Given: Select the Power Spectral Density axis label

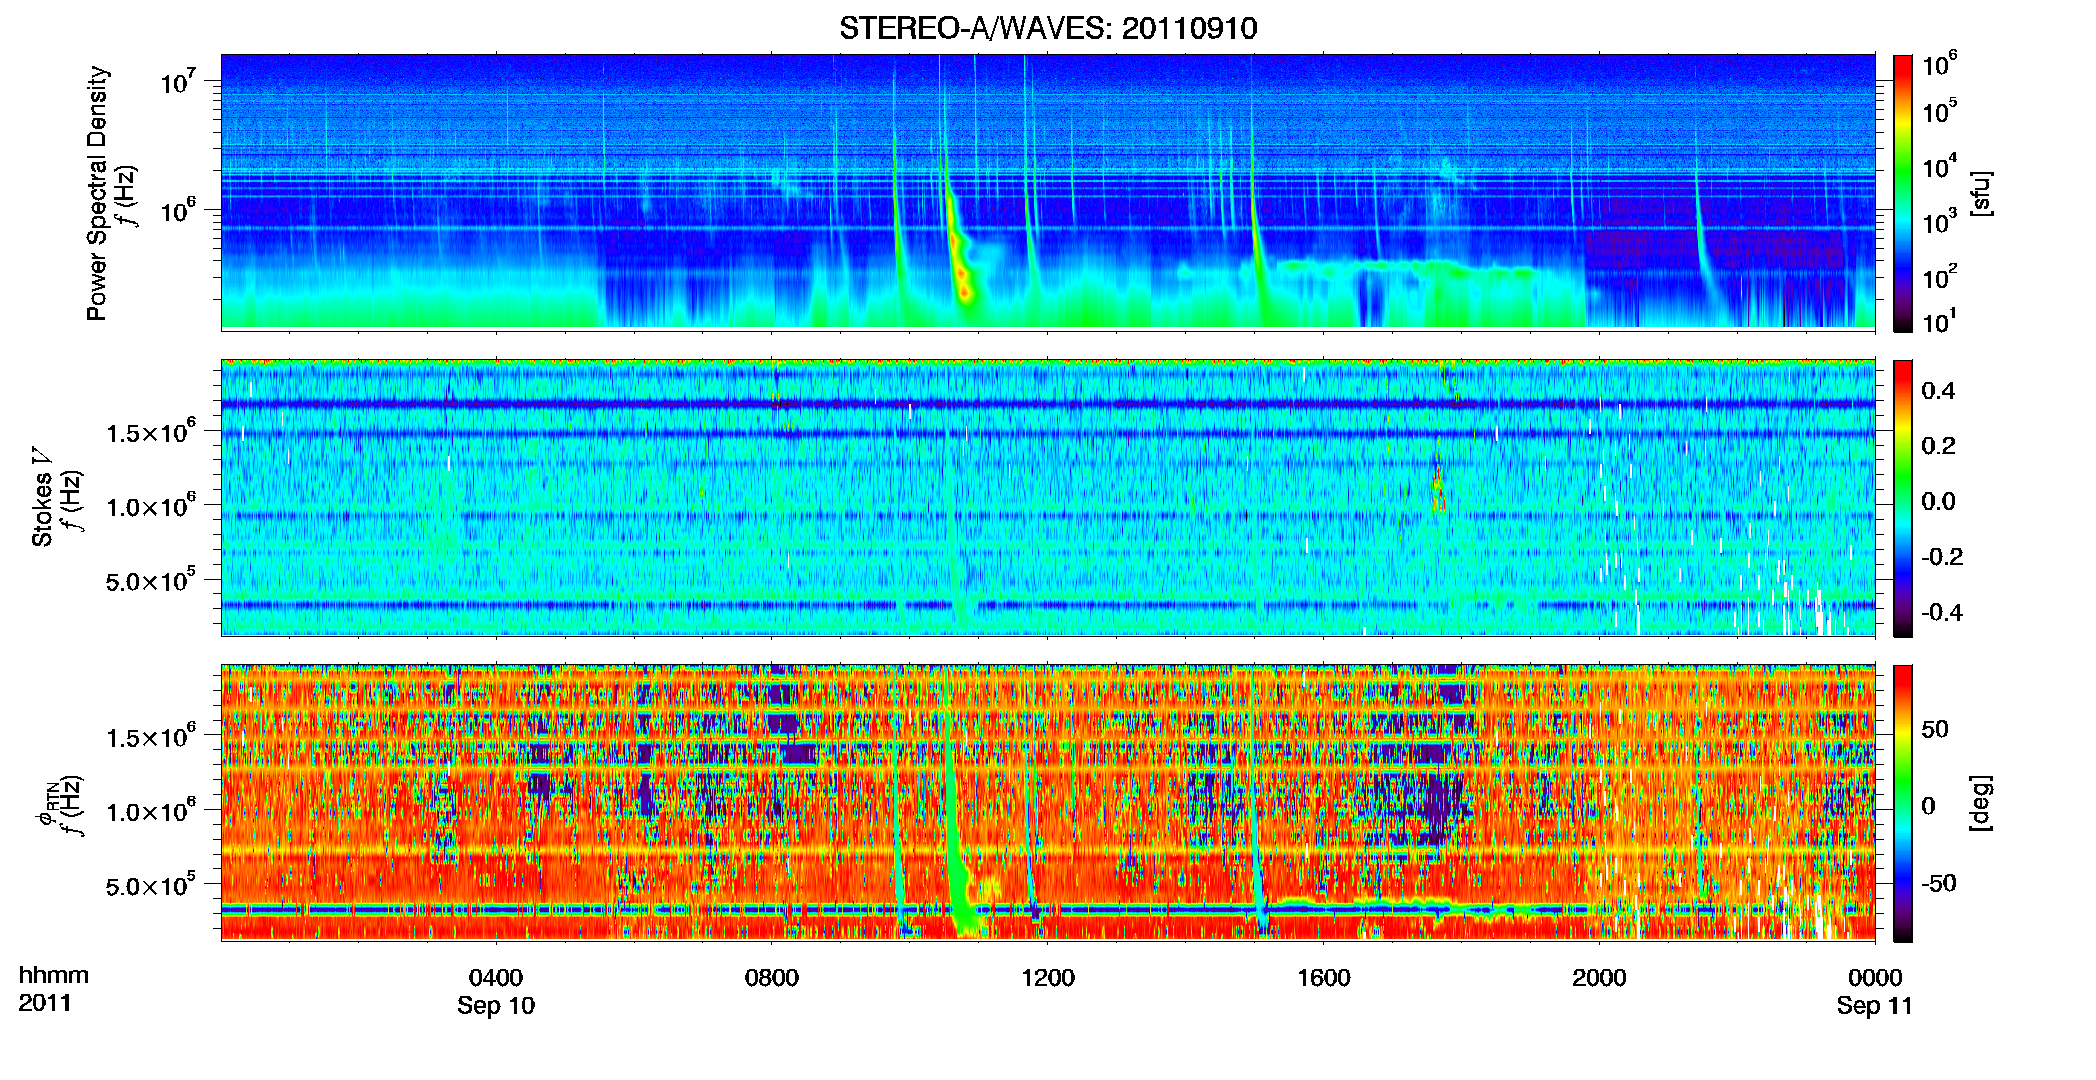Looking at the screenshot, I should click(97, 193).
